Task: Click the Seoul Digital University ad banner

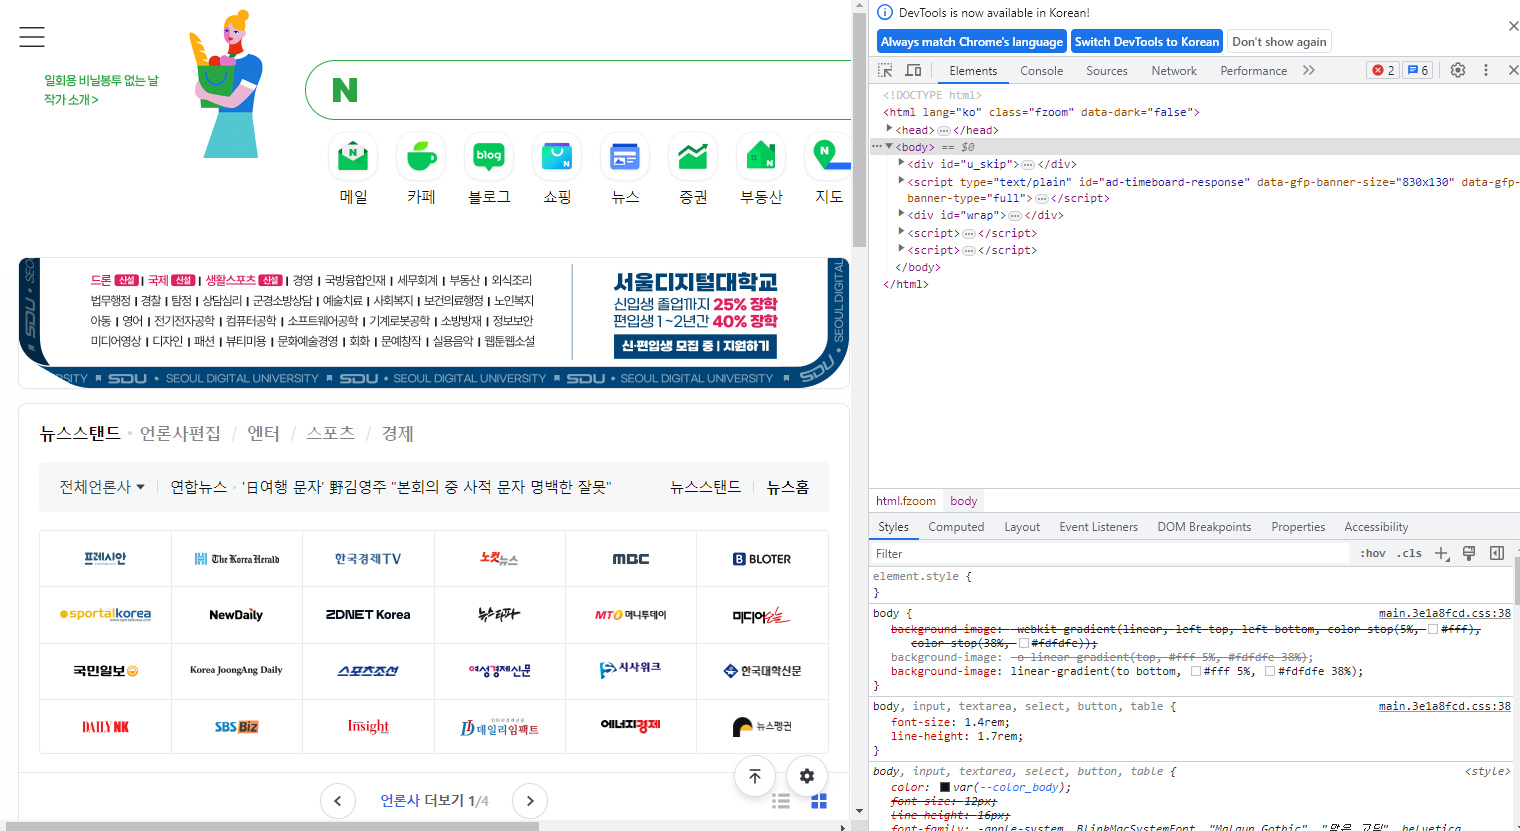Action: click(434, 322)
